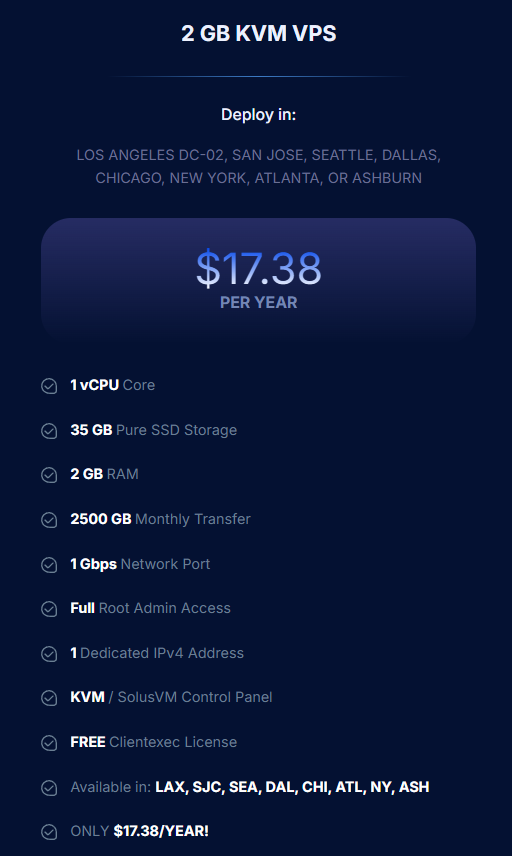The height and width of the screenshot is (856, 512).
Task: Click checkmark icon next to KVM / SolusVM Control Panel
Action: (49, 698)
